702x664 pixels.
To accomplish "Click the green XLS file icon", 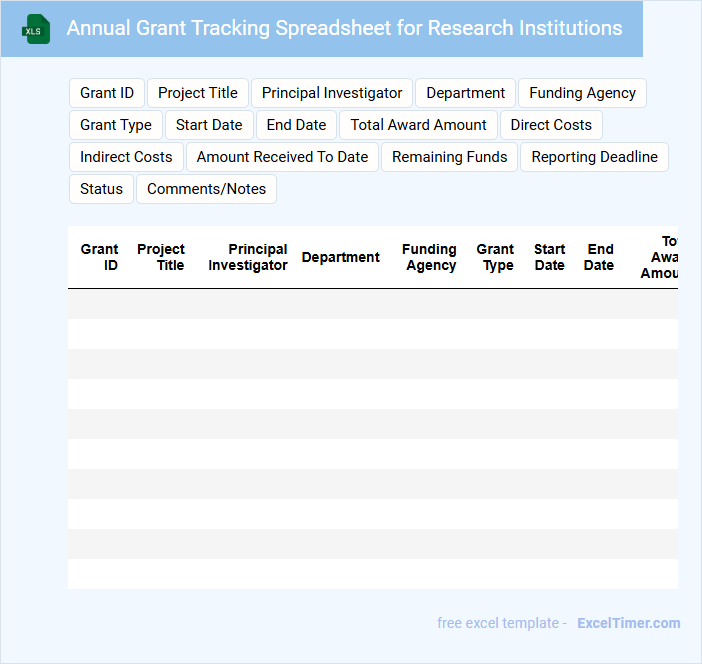I will coord(37,30).
